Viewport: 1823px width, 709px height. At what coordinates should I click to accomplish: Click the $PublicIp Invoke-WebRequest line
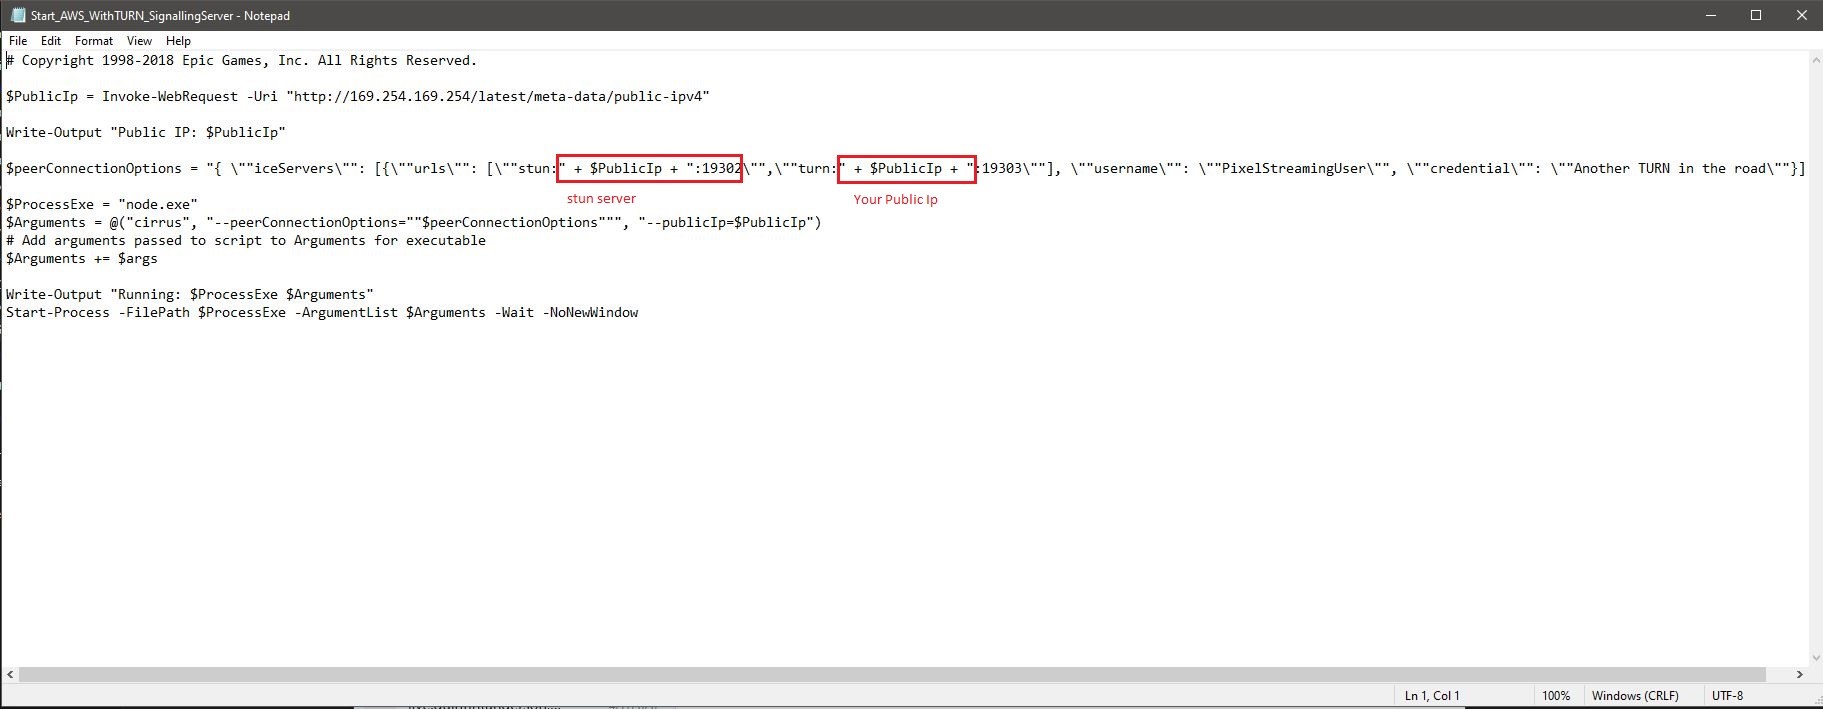pos(358,97)
